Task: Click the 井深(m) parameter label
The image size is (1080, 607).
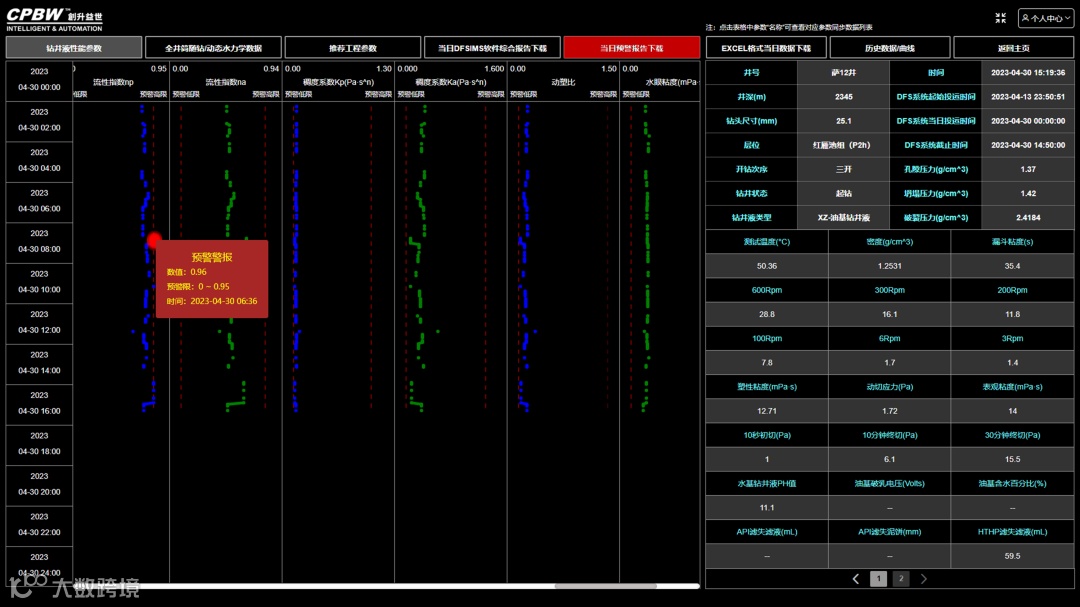Action: point(751,97)
